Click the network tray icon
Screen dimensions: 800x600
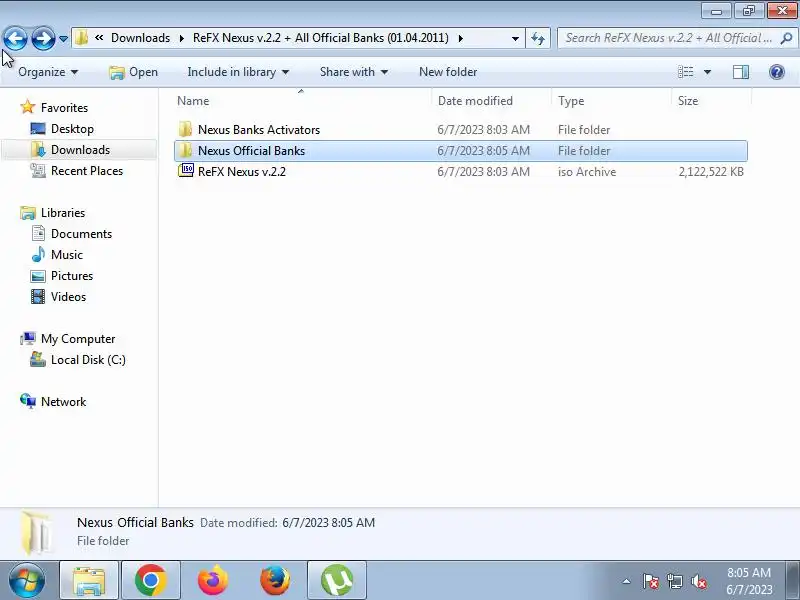(674, 581)
